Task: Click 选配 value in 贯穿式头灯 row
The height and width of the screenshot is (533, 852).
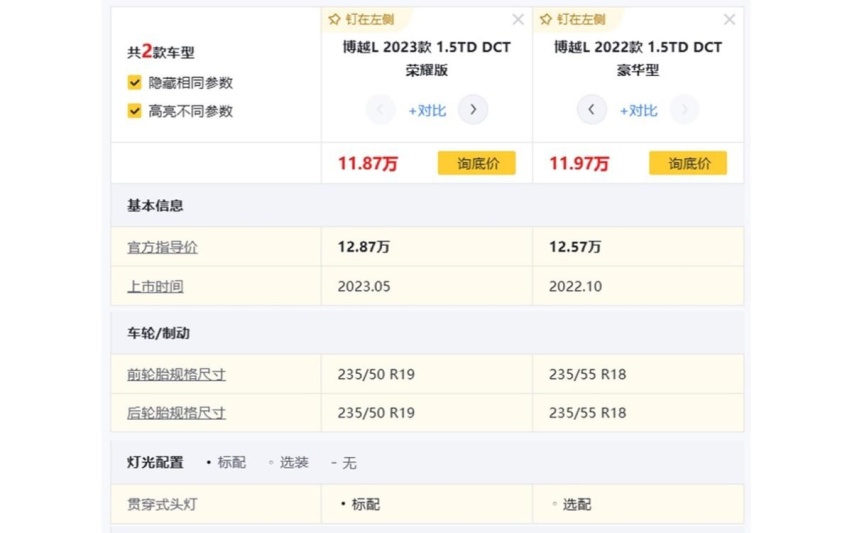Action: [x=571, y=504]
